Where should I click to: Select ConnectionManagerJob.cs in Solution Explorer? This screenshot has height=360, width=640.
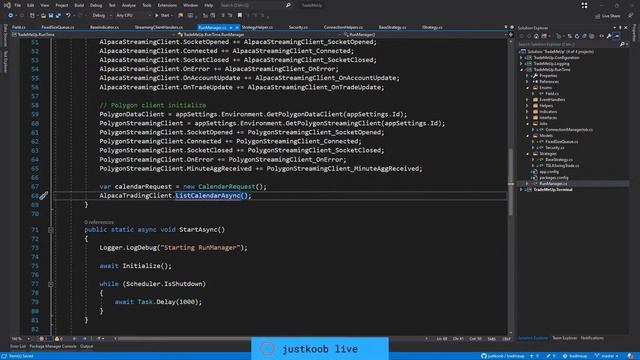pyautogui.click(x=569, y=130)
